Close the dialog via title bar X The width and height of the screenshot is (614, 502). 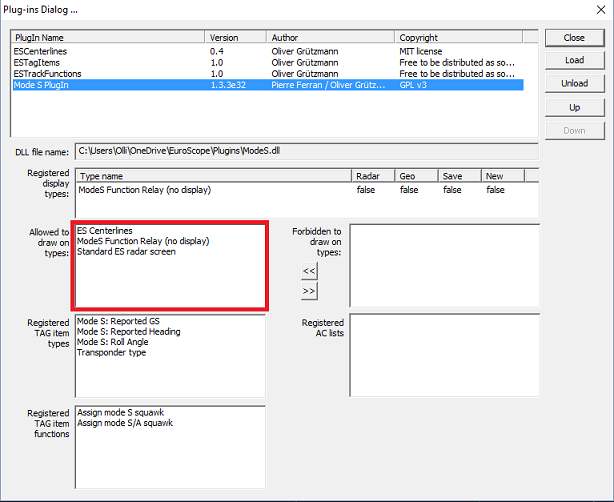click(601, 10)
